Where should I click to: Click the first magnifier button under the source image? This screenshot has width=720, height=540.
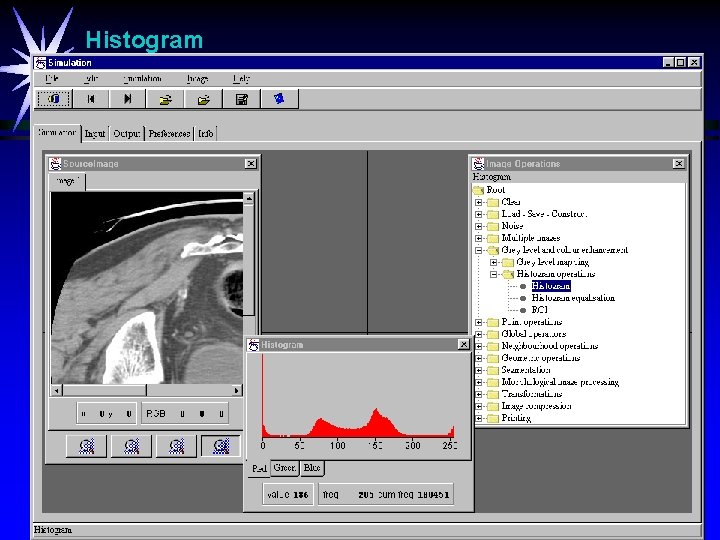[87, 446]
